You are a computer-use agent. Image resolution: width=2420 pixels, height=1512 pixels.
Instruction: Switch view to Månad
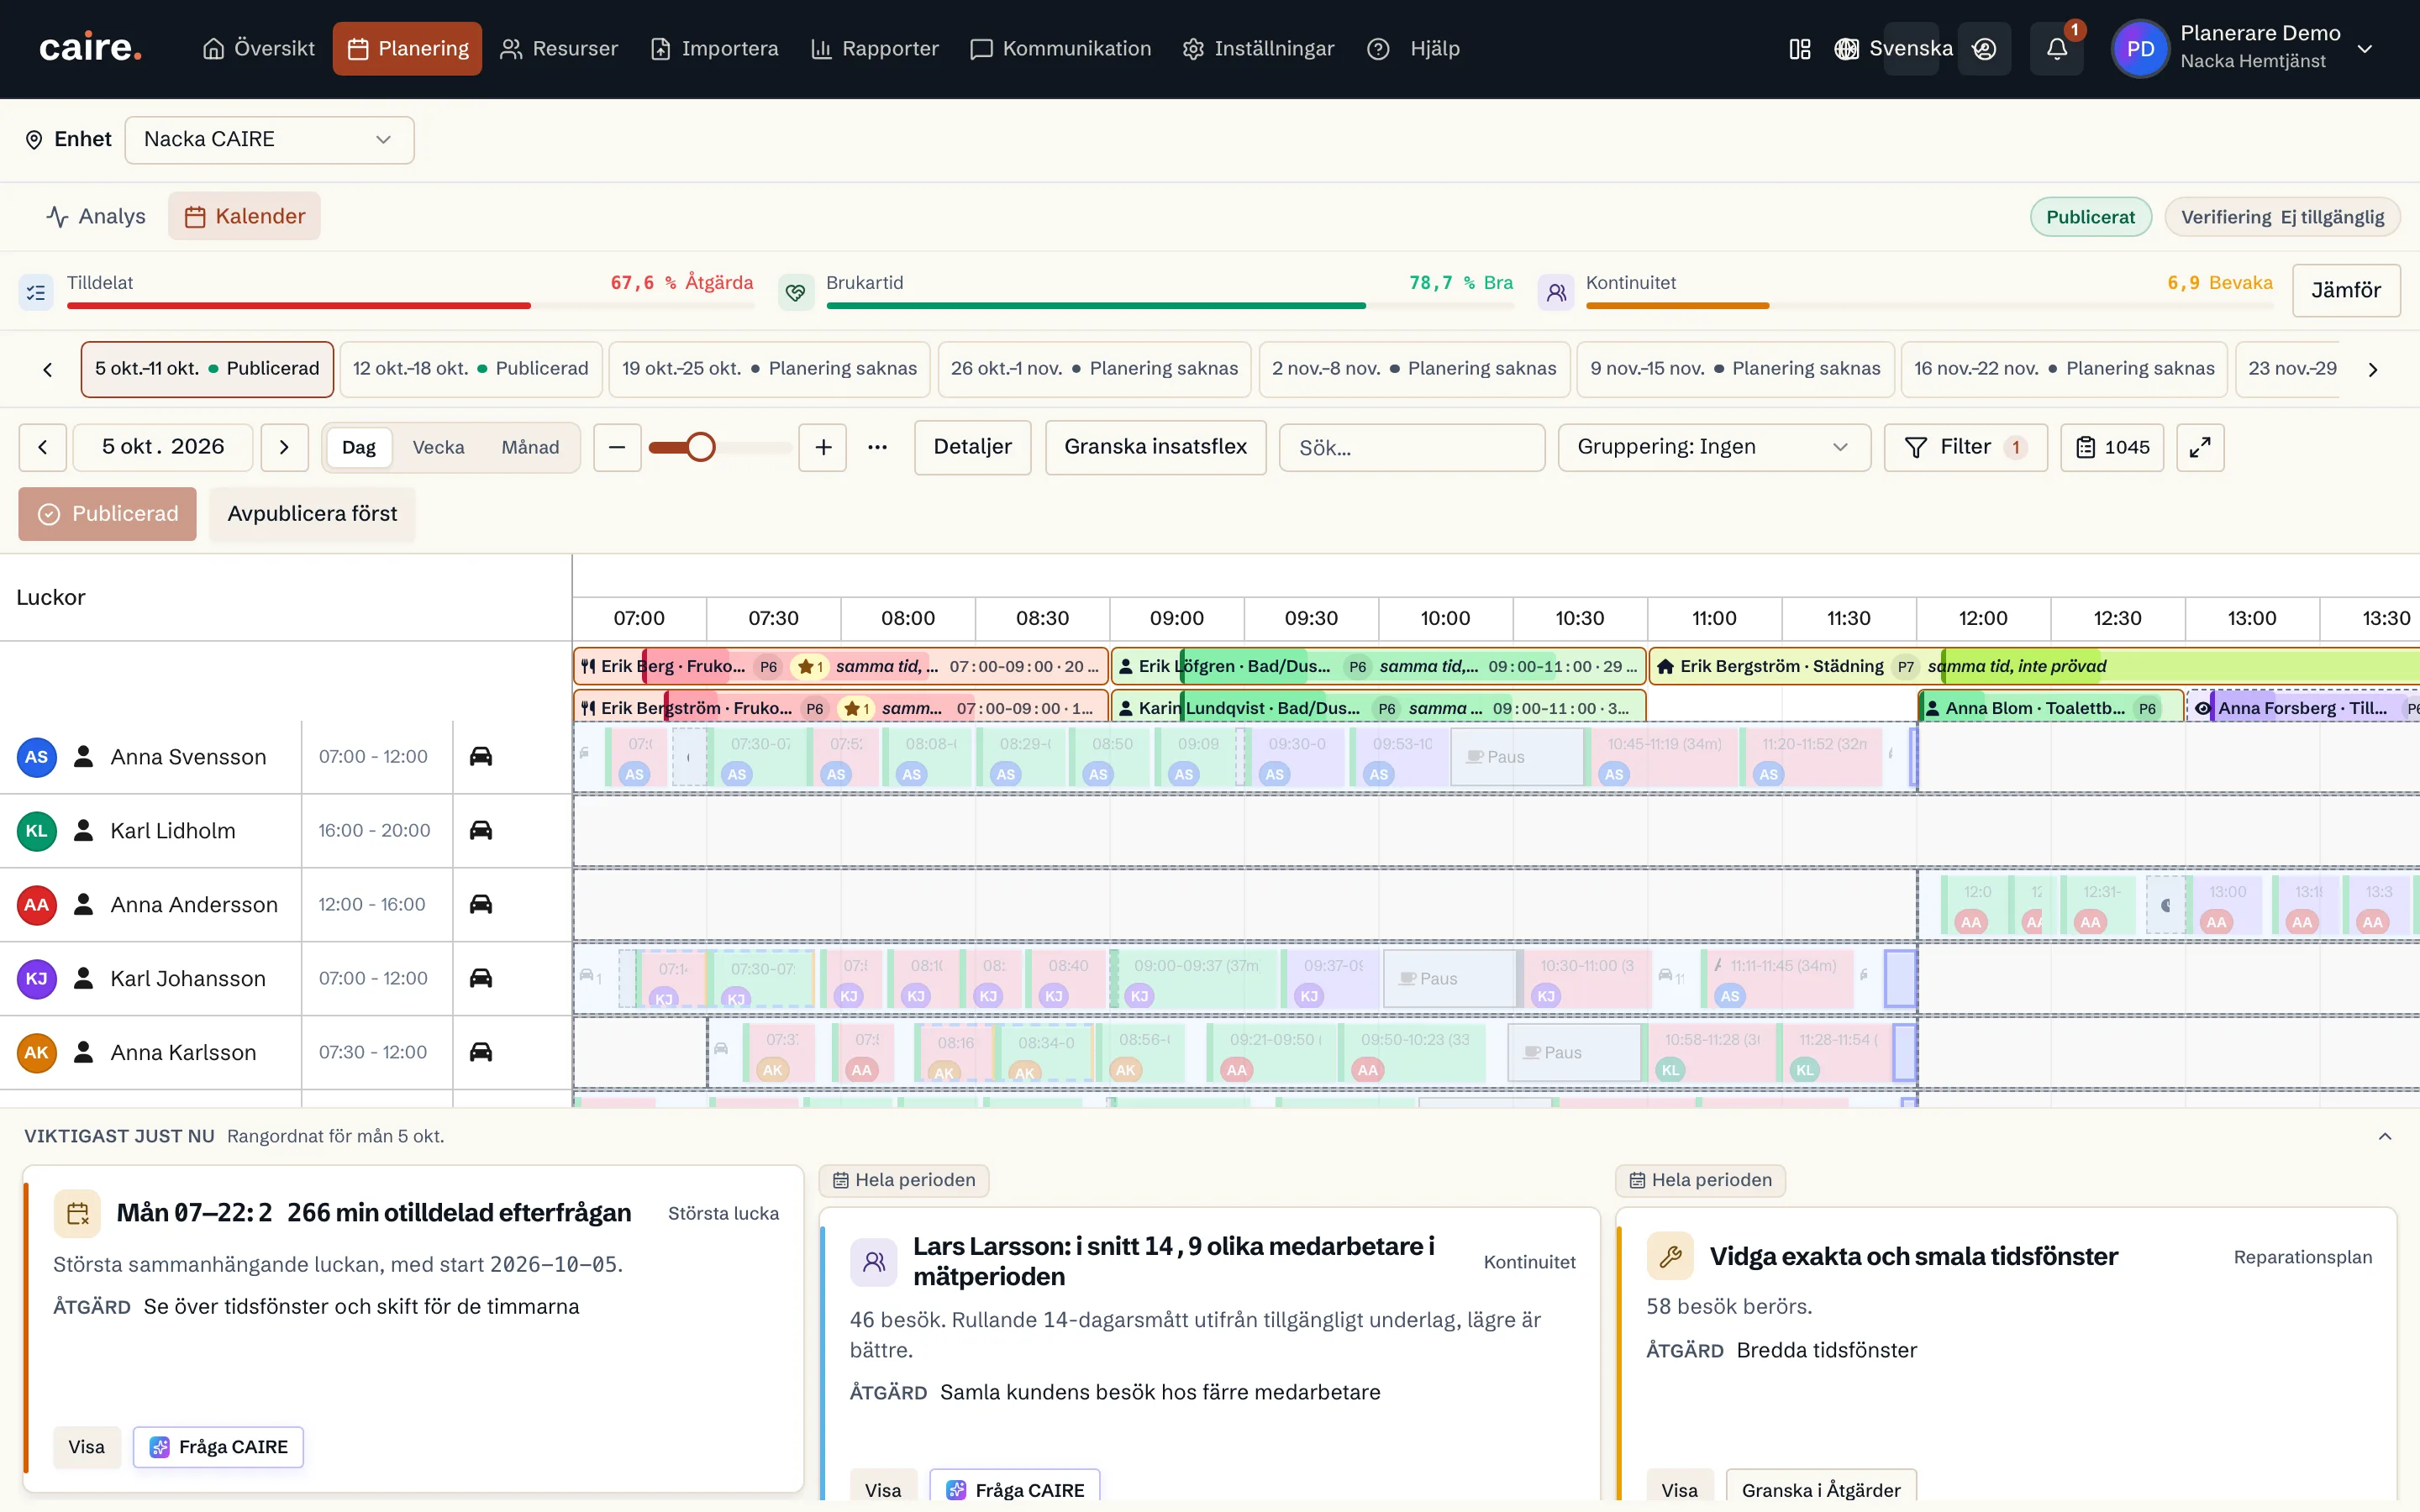tap(530, 447)
